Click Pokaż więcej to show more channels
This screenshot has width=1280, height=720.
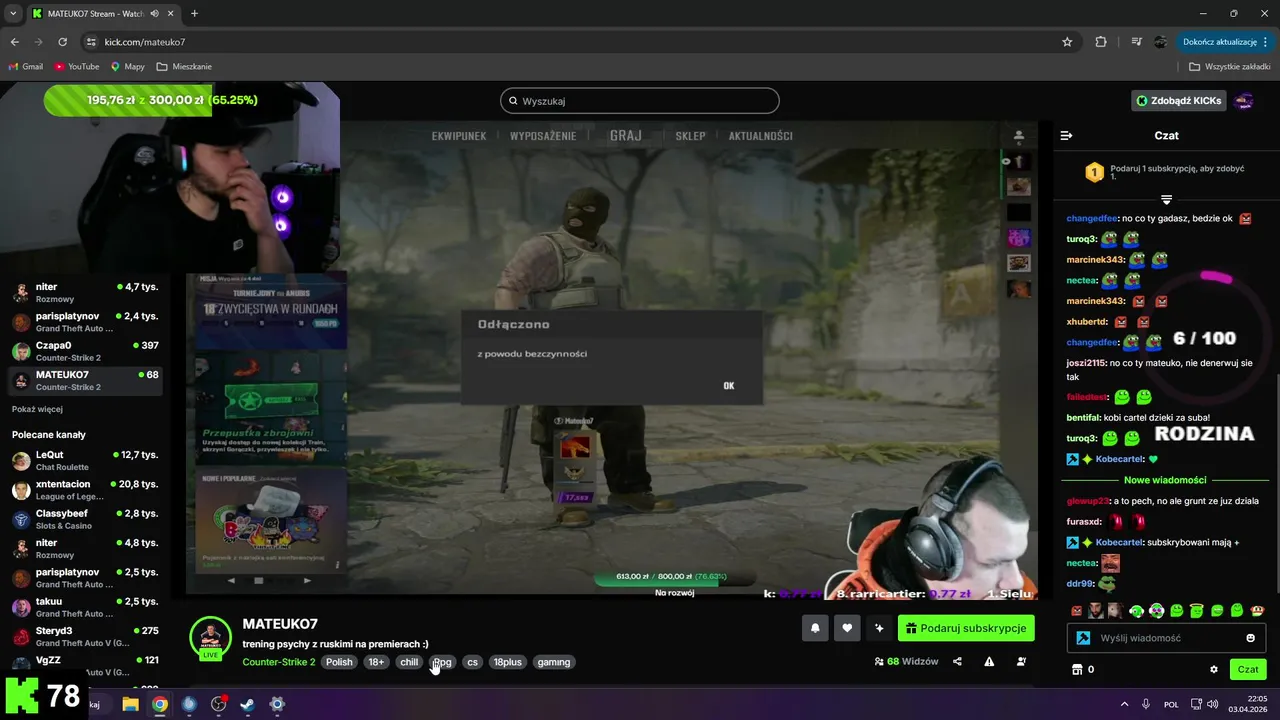(x=37, y=409)
